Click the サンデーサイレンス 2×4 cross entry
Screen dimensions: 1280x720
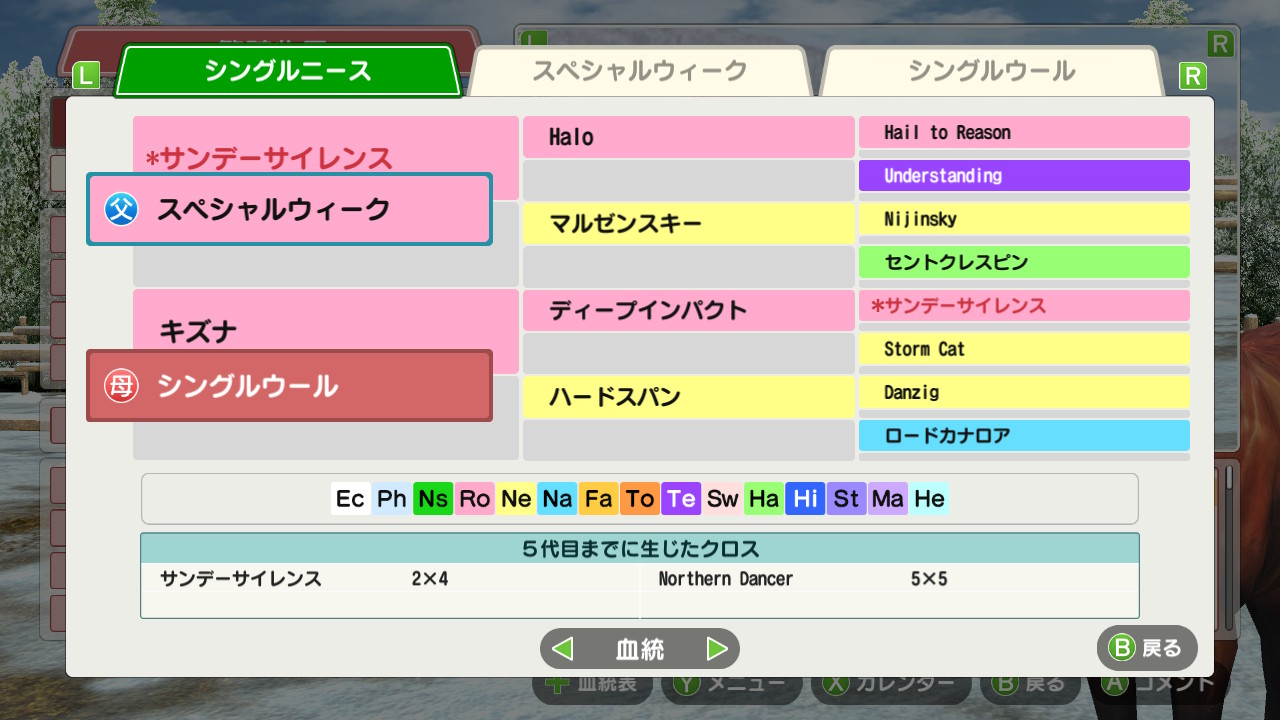point(390,578)
